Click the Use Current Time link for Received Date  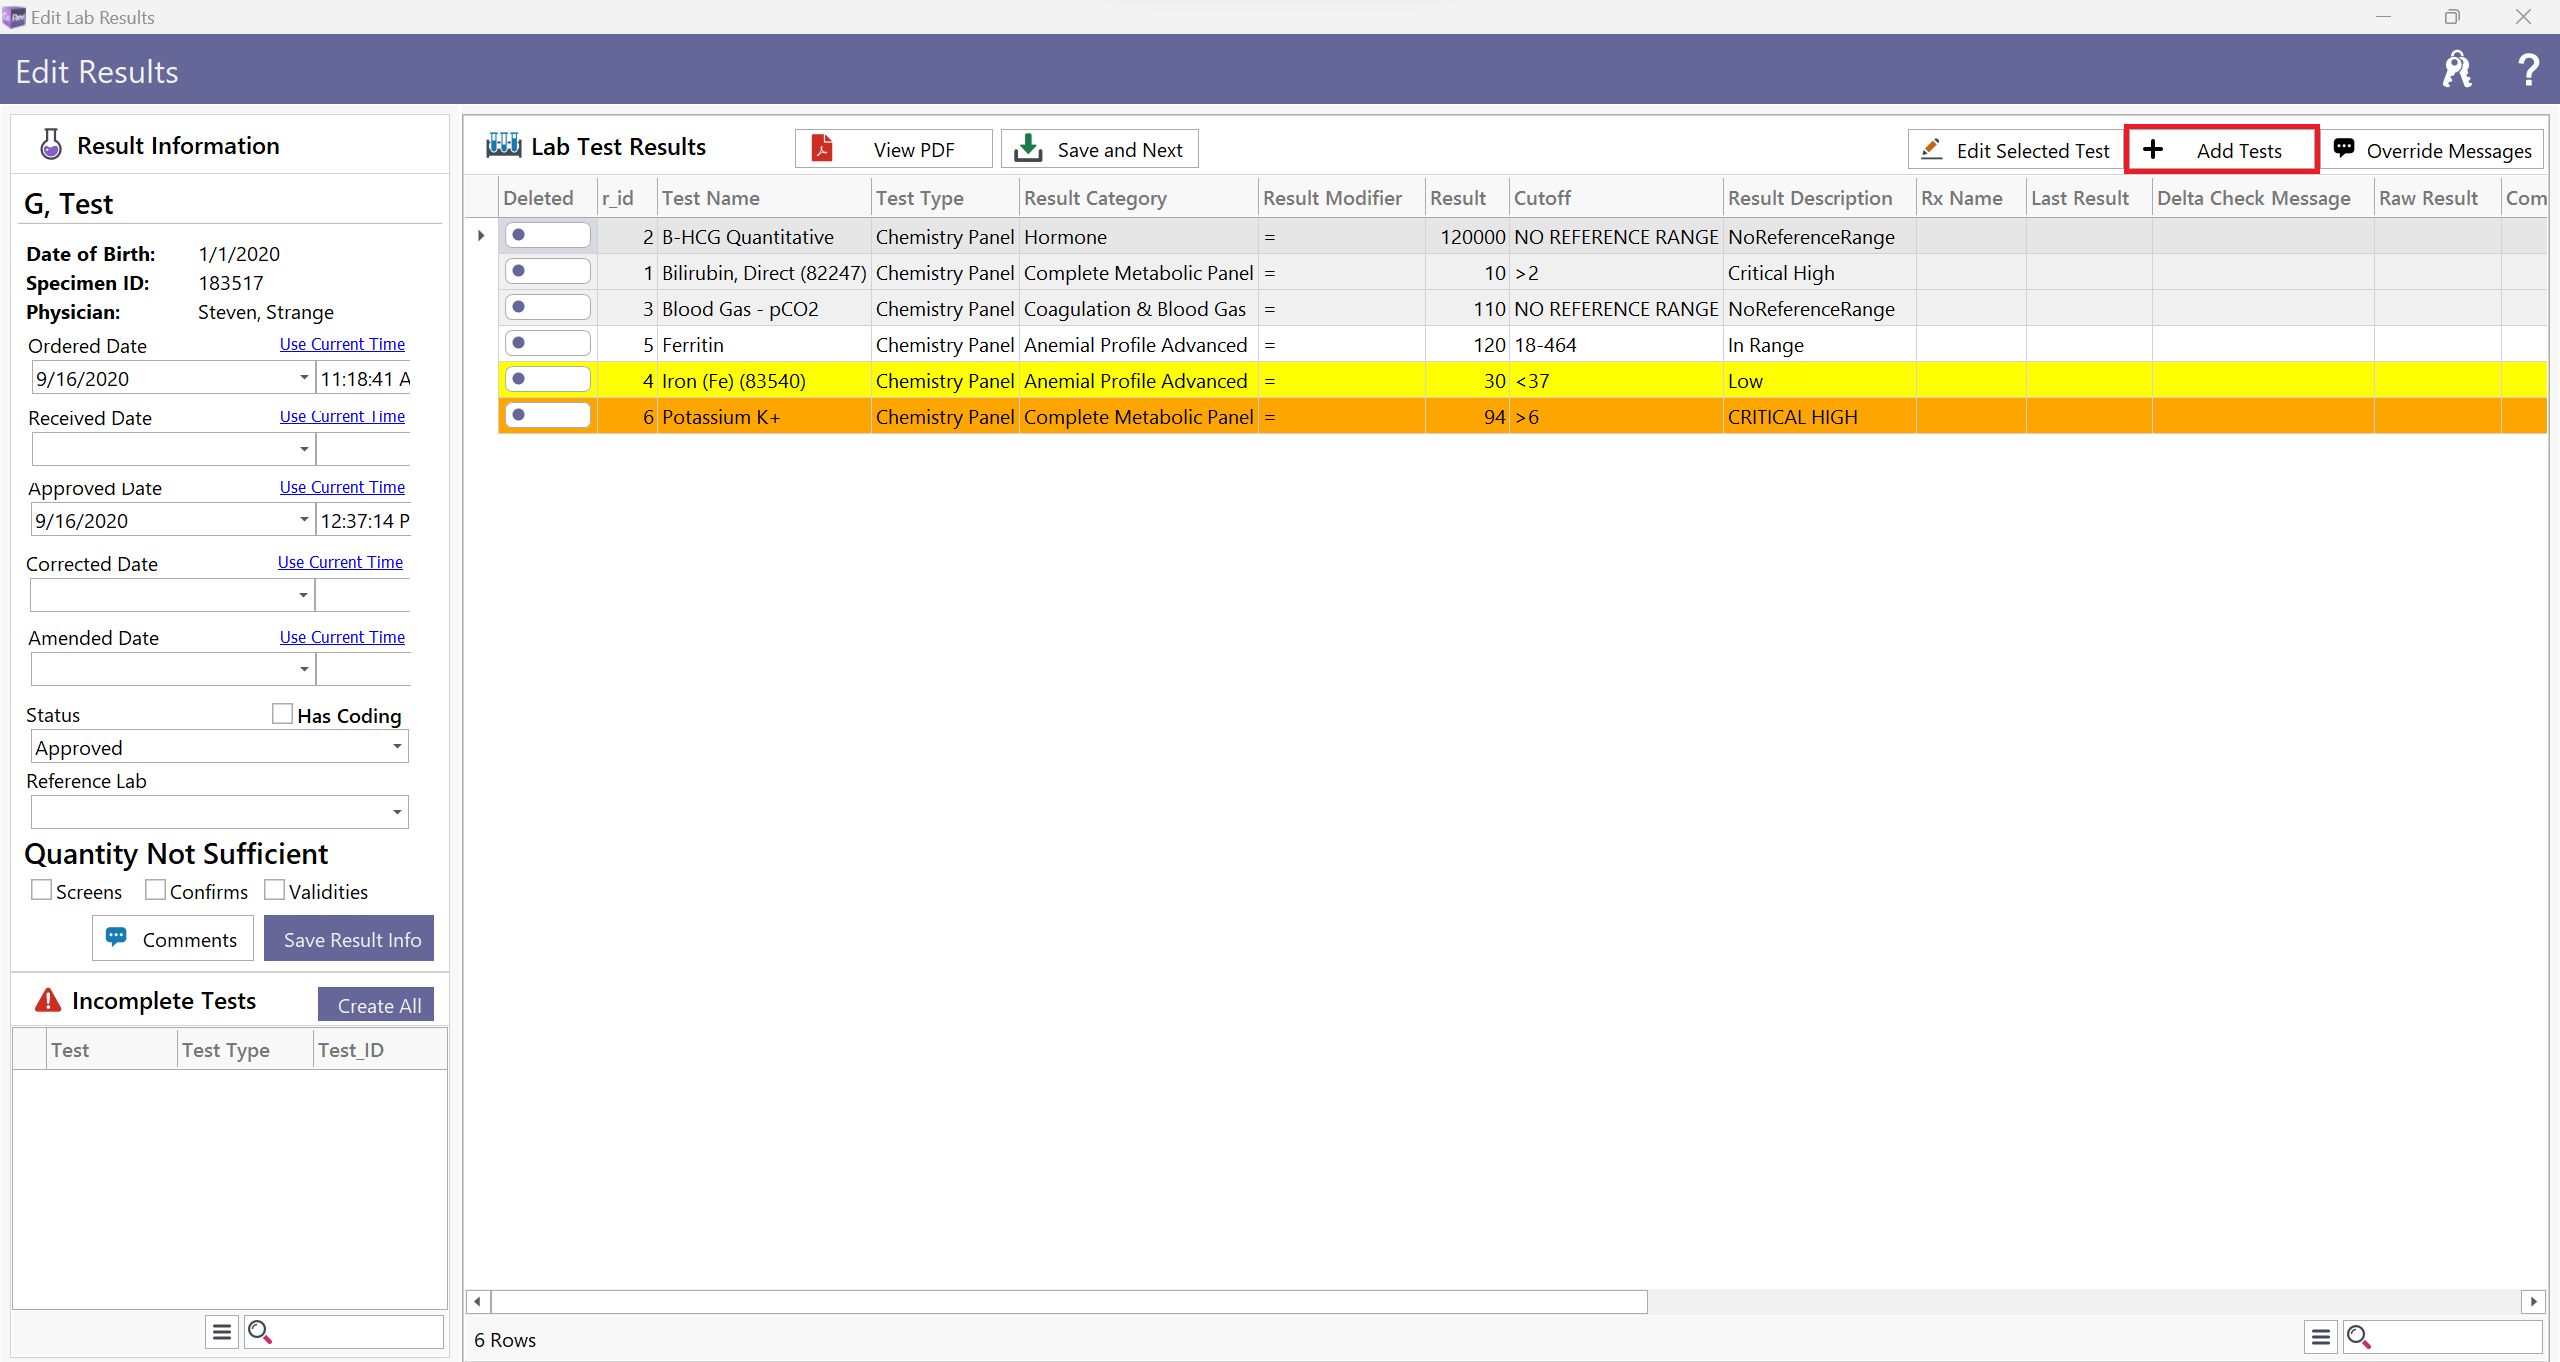[340, 417]
